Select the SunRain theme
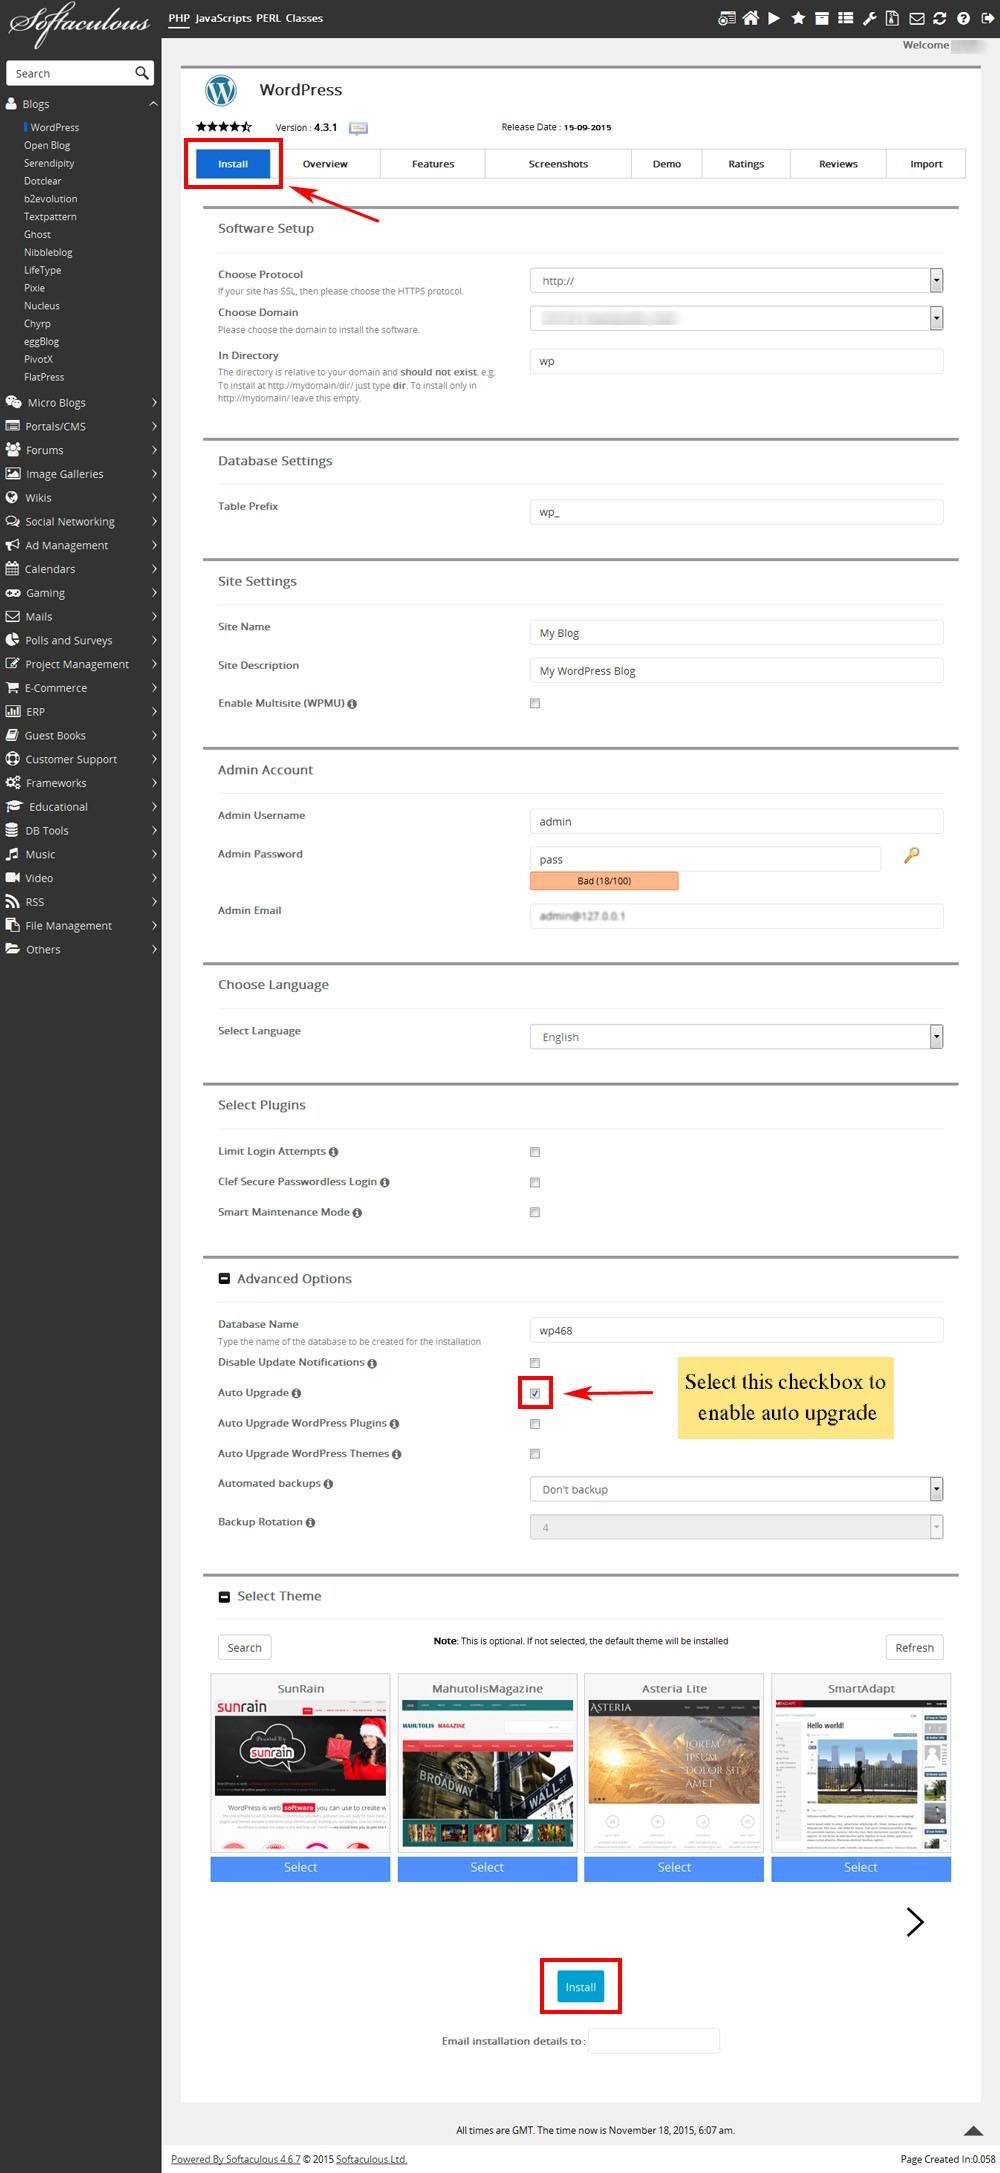The image size is (1000, 2173). click(300, 1868)
